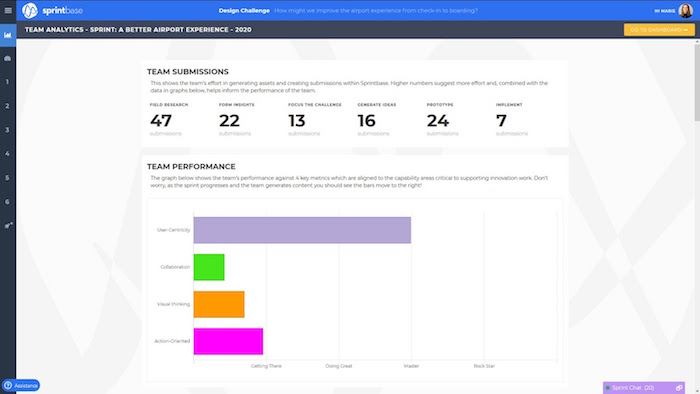Image resolution: width=700 pixels, height=394 pixels.
Task: Select the magenta Action-Oriented bar
Action: click(x=228, y=341)
